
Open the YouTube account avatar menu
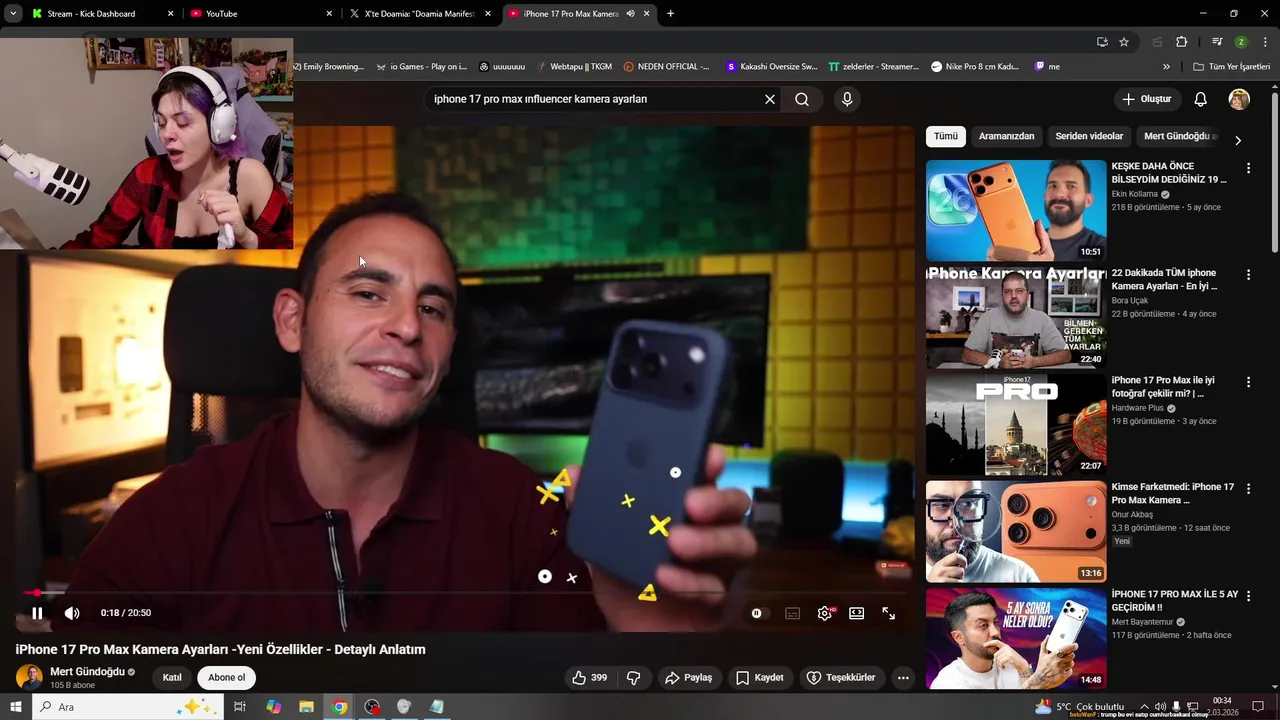1239,99
